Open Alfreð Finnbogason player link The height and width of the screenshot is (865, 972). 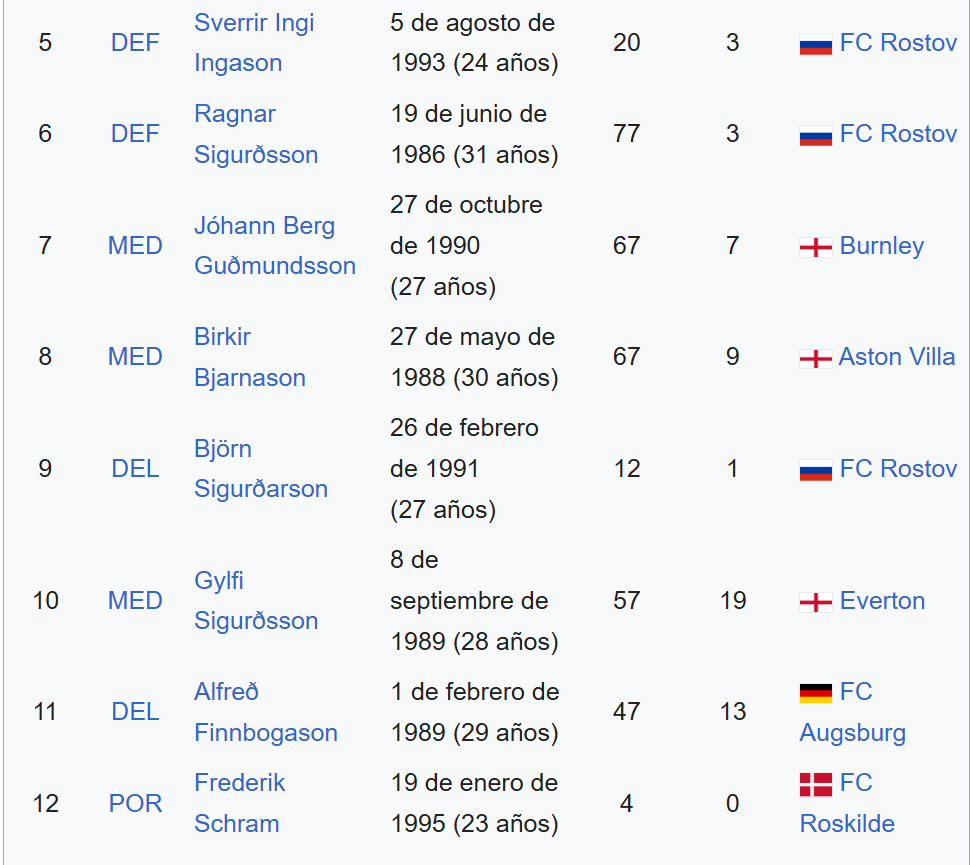[x=266, y=712]
